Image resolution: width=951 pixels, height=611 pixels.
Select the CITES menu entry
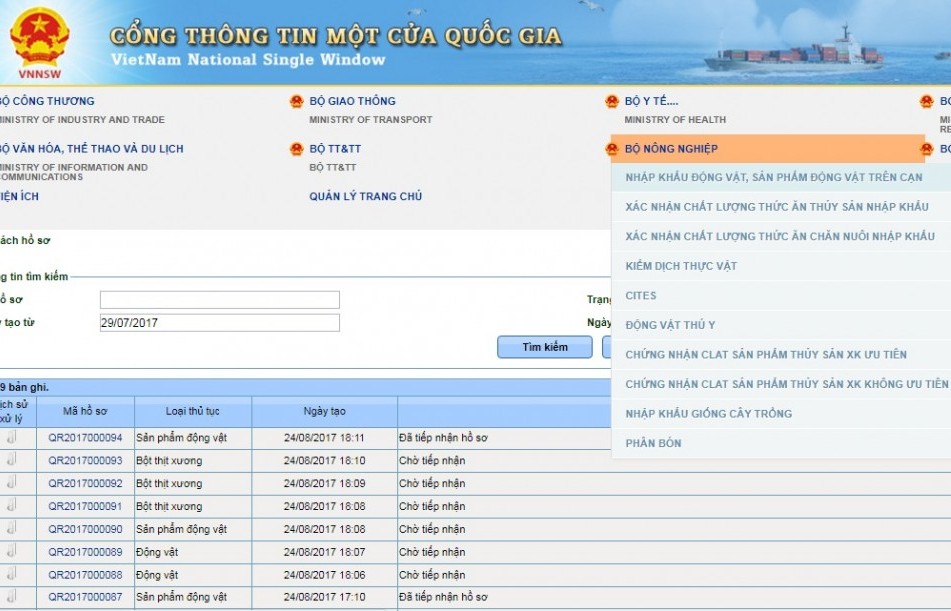coord(641,295)
